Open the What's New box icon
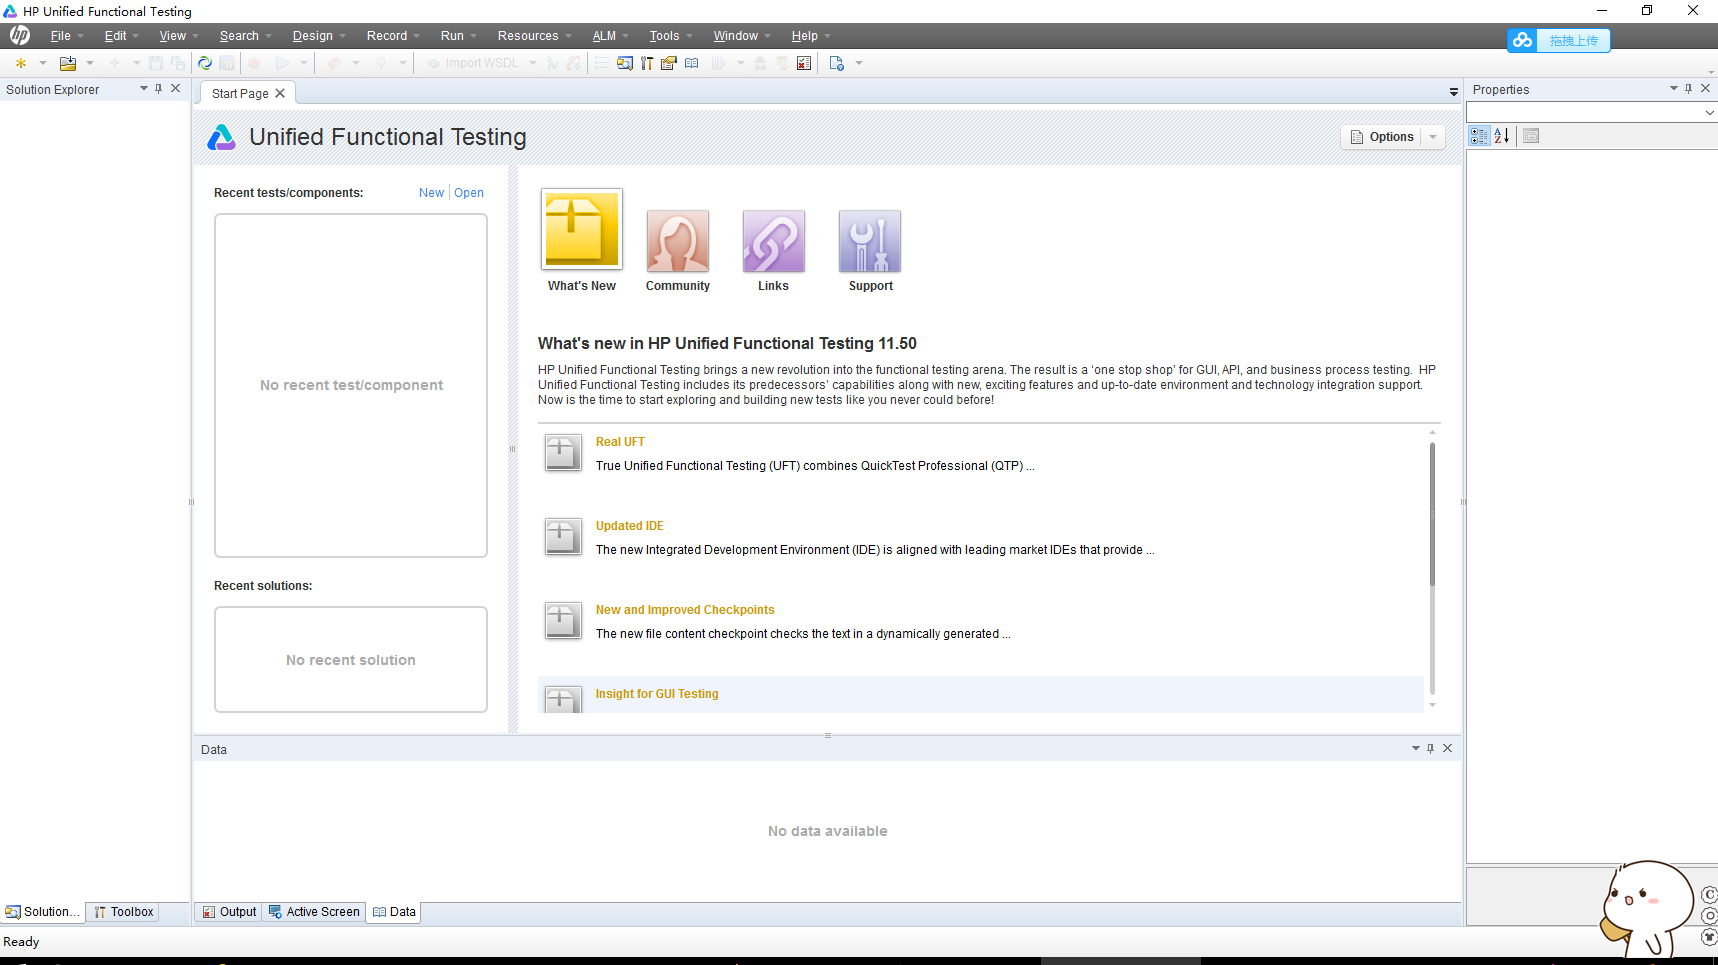1718x965 pixels. coord(582,229)
